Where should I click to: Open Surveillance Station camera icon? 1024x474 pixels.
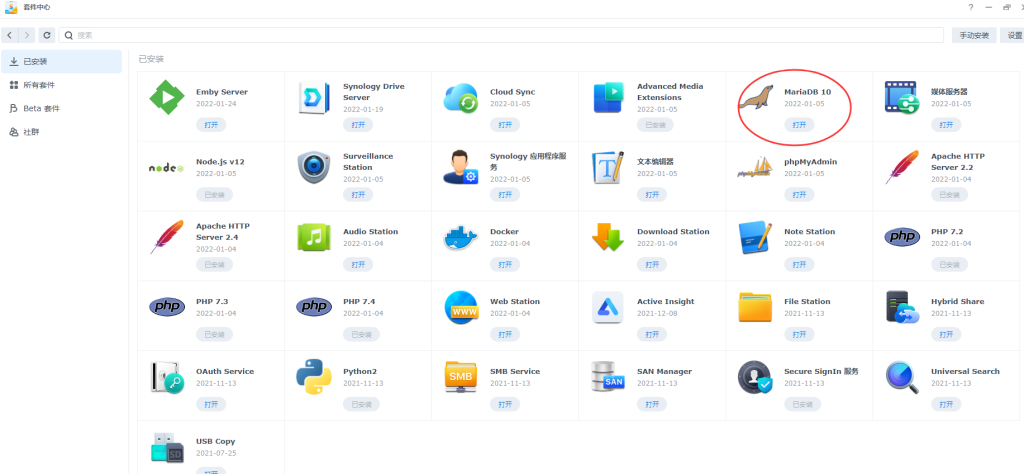[314, 168]
